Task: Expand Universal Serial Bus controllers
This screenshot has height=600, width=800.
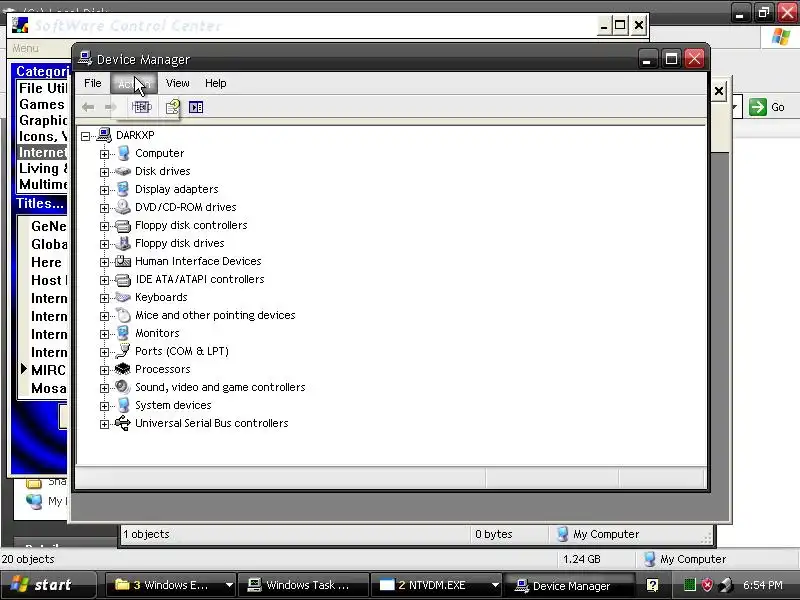Action: coord(104,424)
